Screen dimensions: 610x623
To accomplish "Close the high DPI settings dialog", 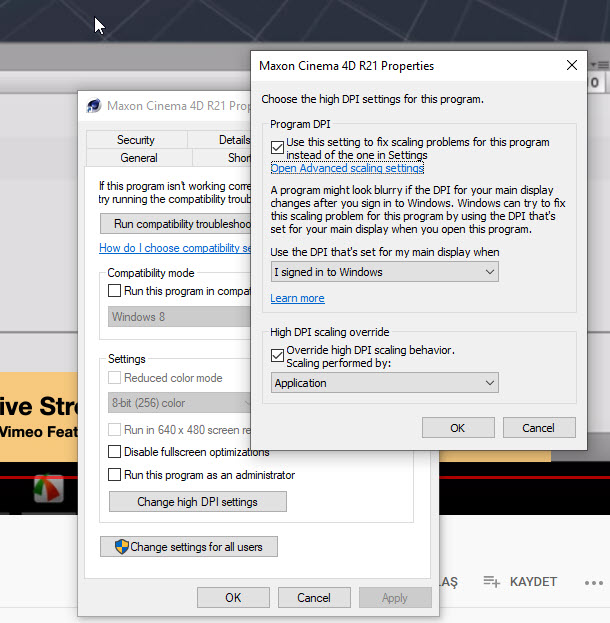I will 571,65.
